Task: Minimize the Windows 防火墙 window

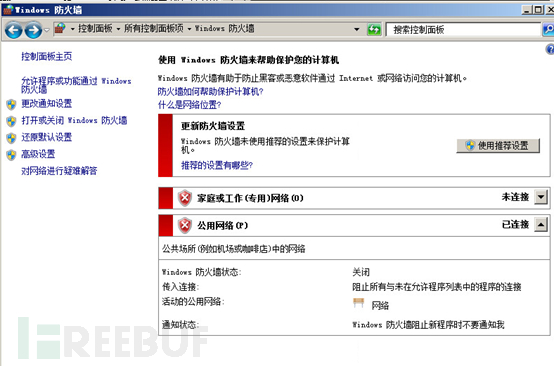Action: click(x=527, y=10)
